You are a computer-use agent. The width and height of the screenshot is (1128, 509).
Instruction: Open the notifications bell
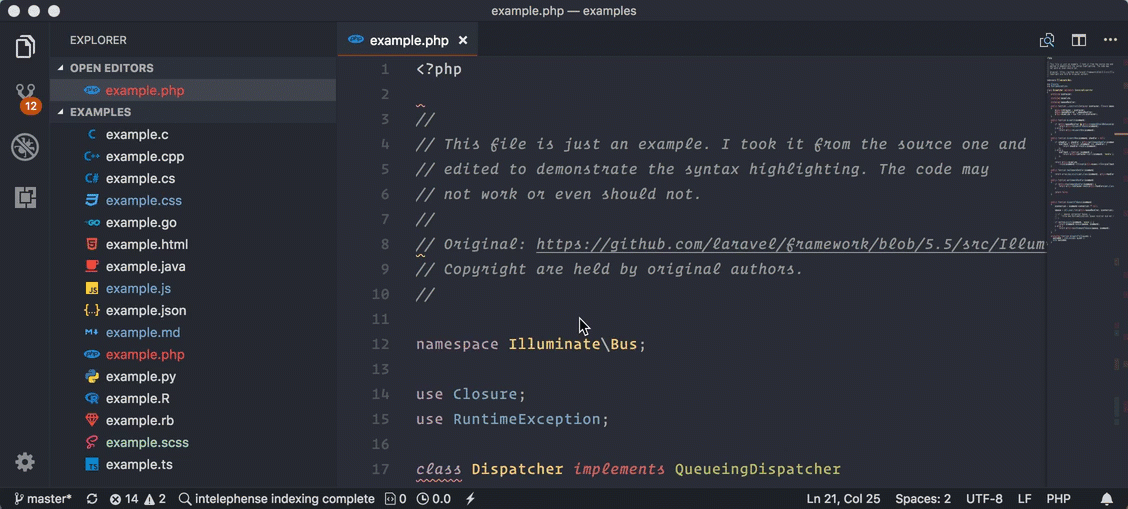tap(1107, 499)
